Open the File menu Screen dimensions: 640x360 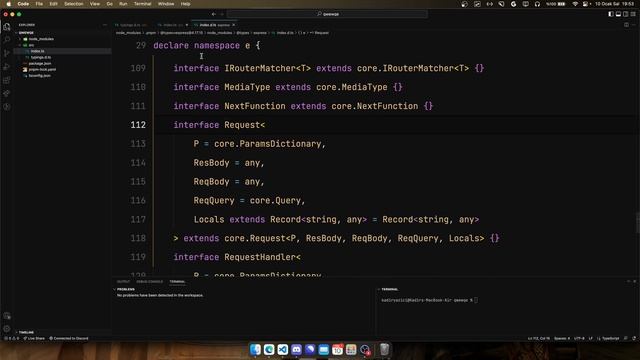[x=39, y=4]
